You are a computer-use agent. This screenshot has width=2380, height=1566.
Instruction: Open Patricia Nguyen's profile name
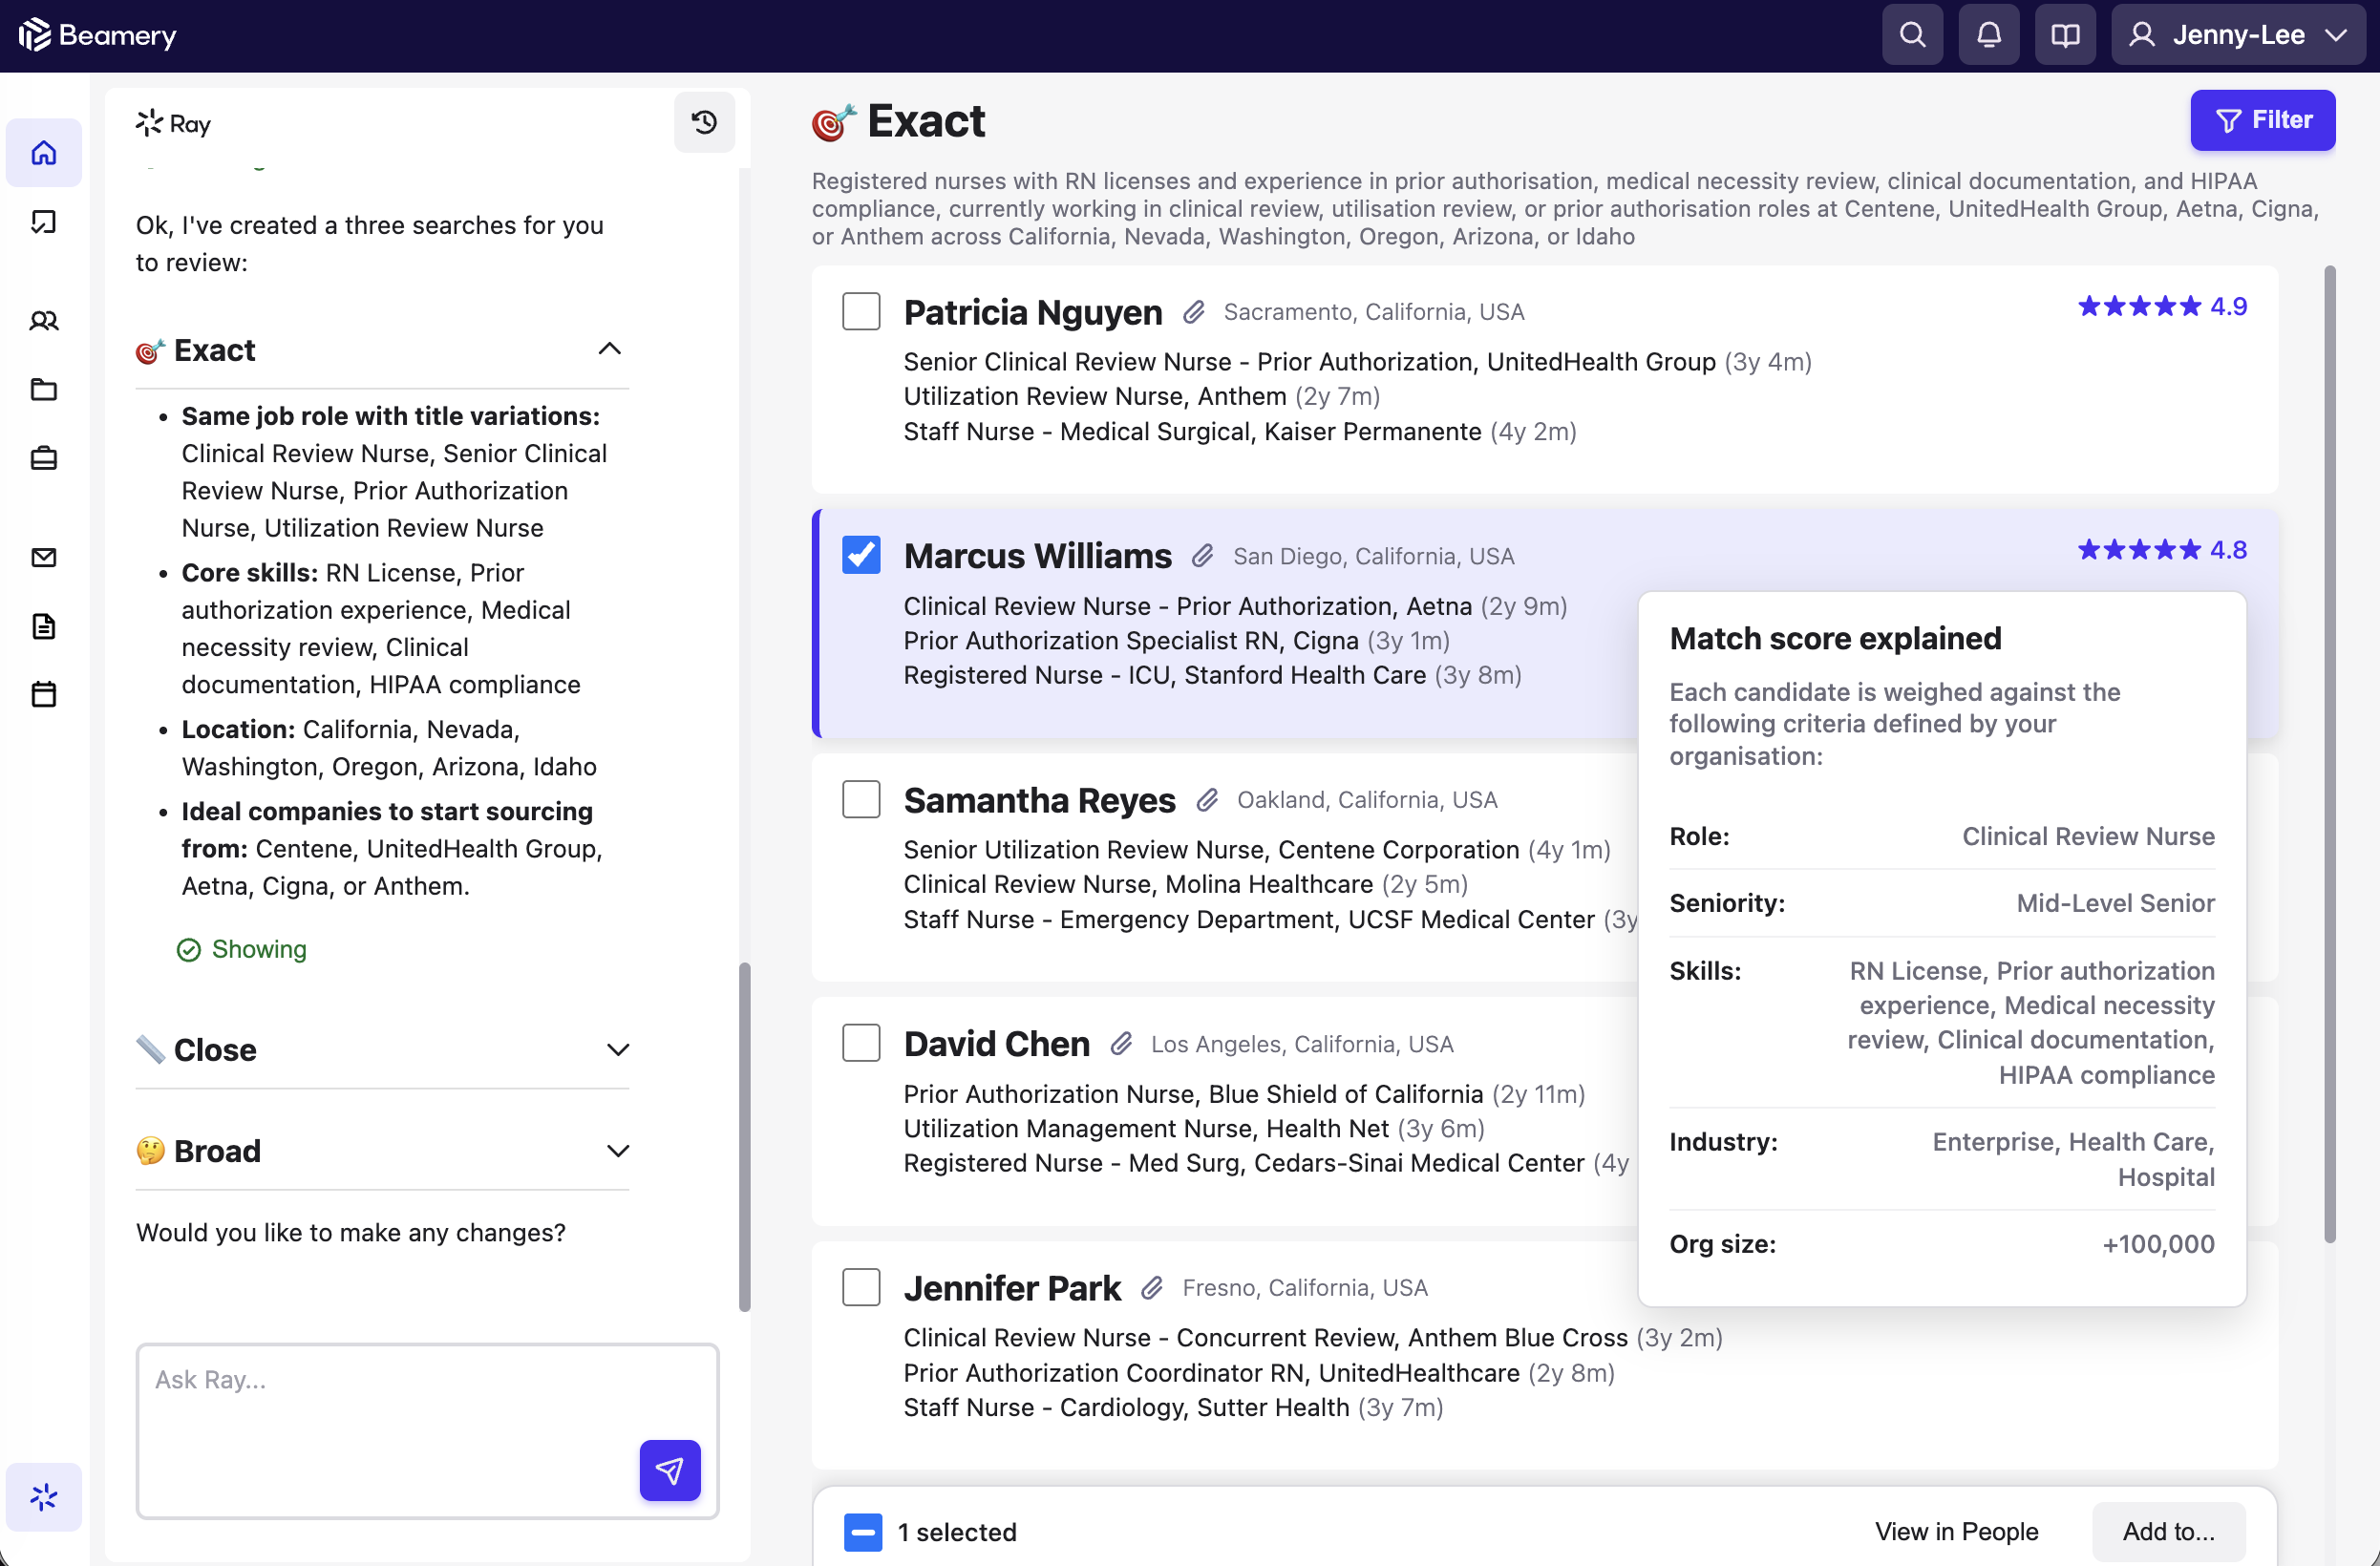(x=1033, y=312)
